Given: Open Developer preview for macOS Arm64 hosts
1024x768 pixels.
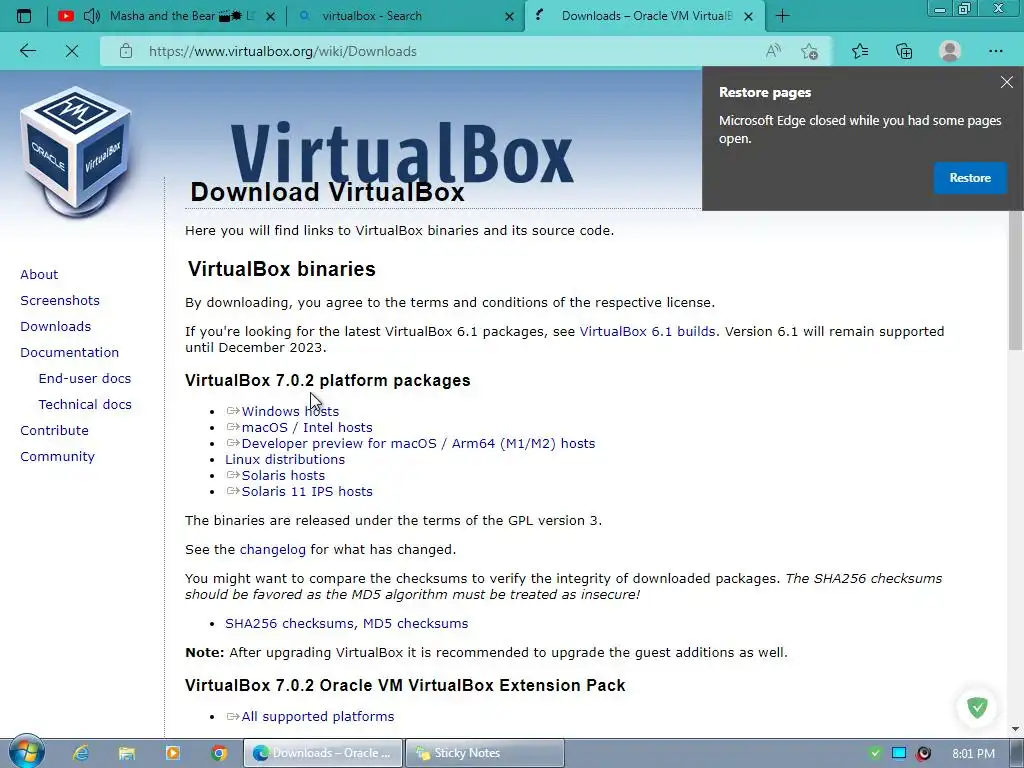Looking at the screenshot, I should pos(418,443).
